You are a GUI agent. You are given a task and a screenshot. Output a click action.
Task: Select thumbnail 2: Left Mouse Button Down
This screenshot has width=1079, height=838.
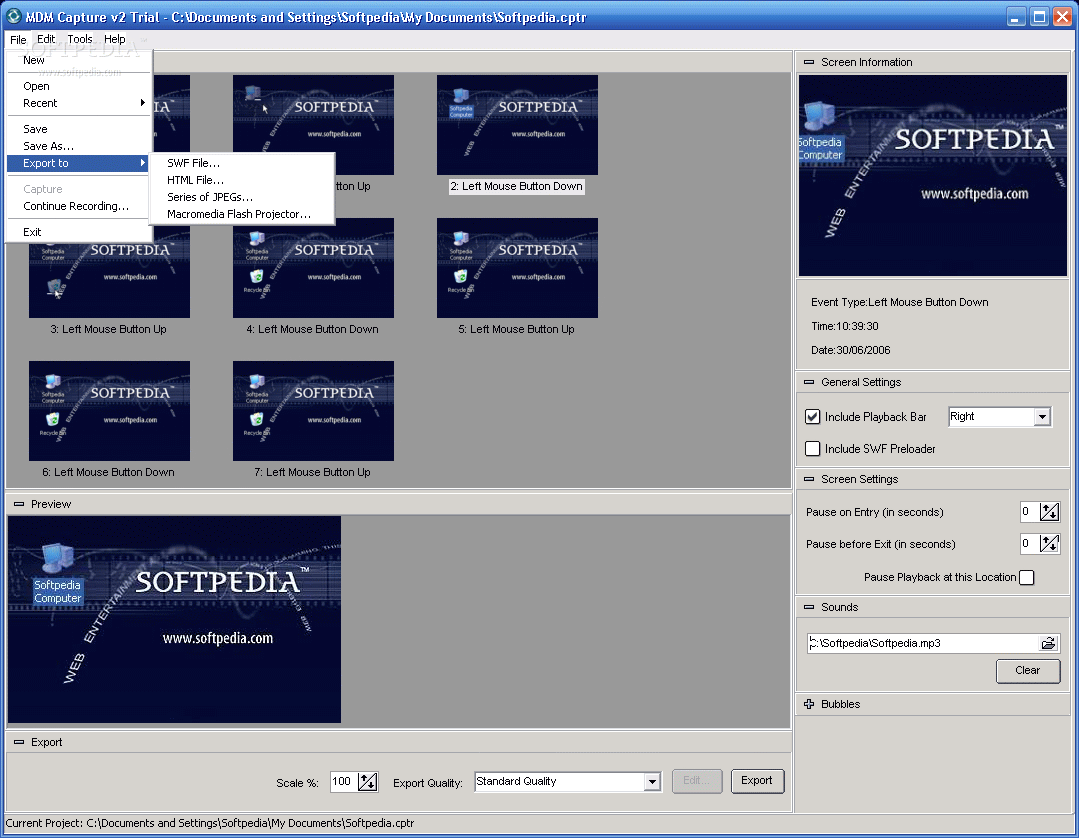[517, 125]
